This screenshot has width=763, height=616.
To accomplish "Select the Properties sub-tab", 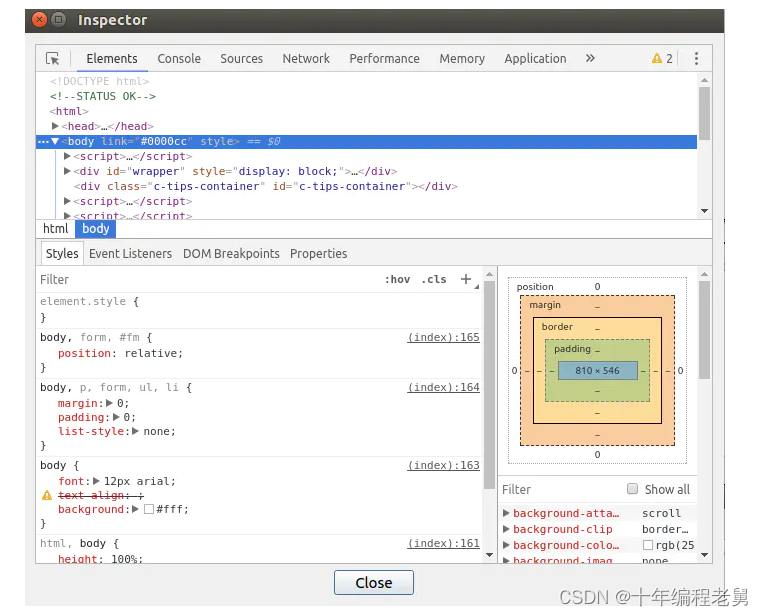I will (x=318, y=254).
